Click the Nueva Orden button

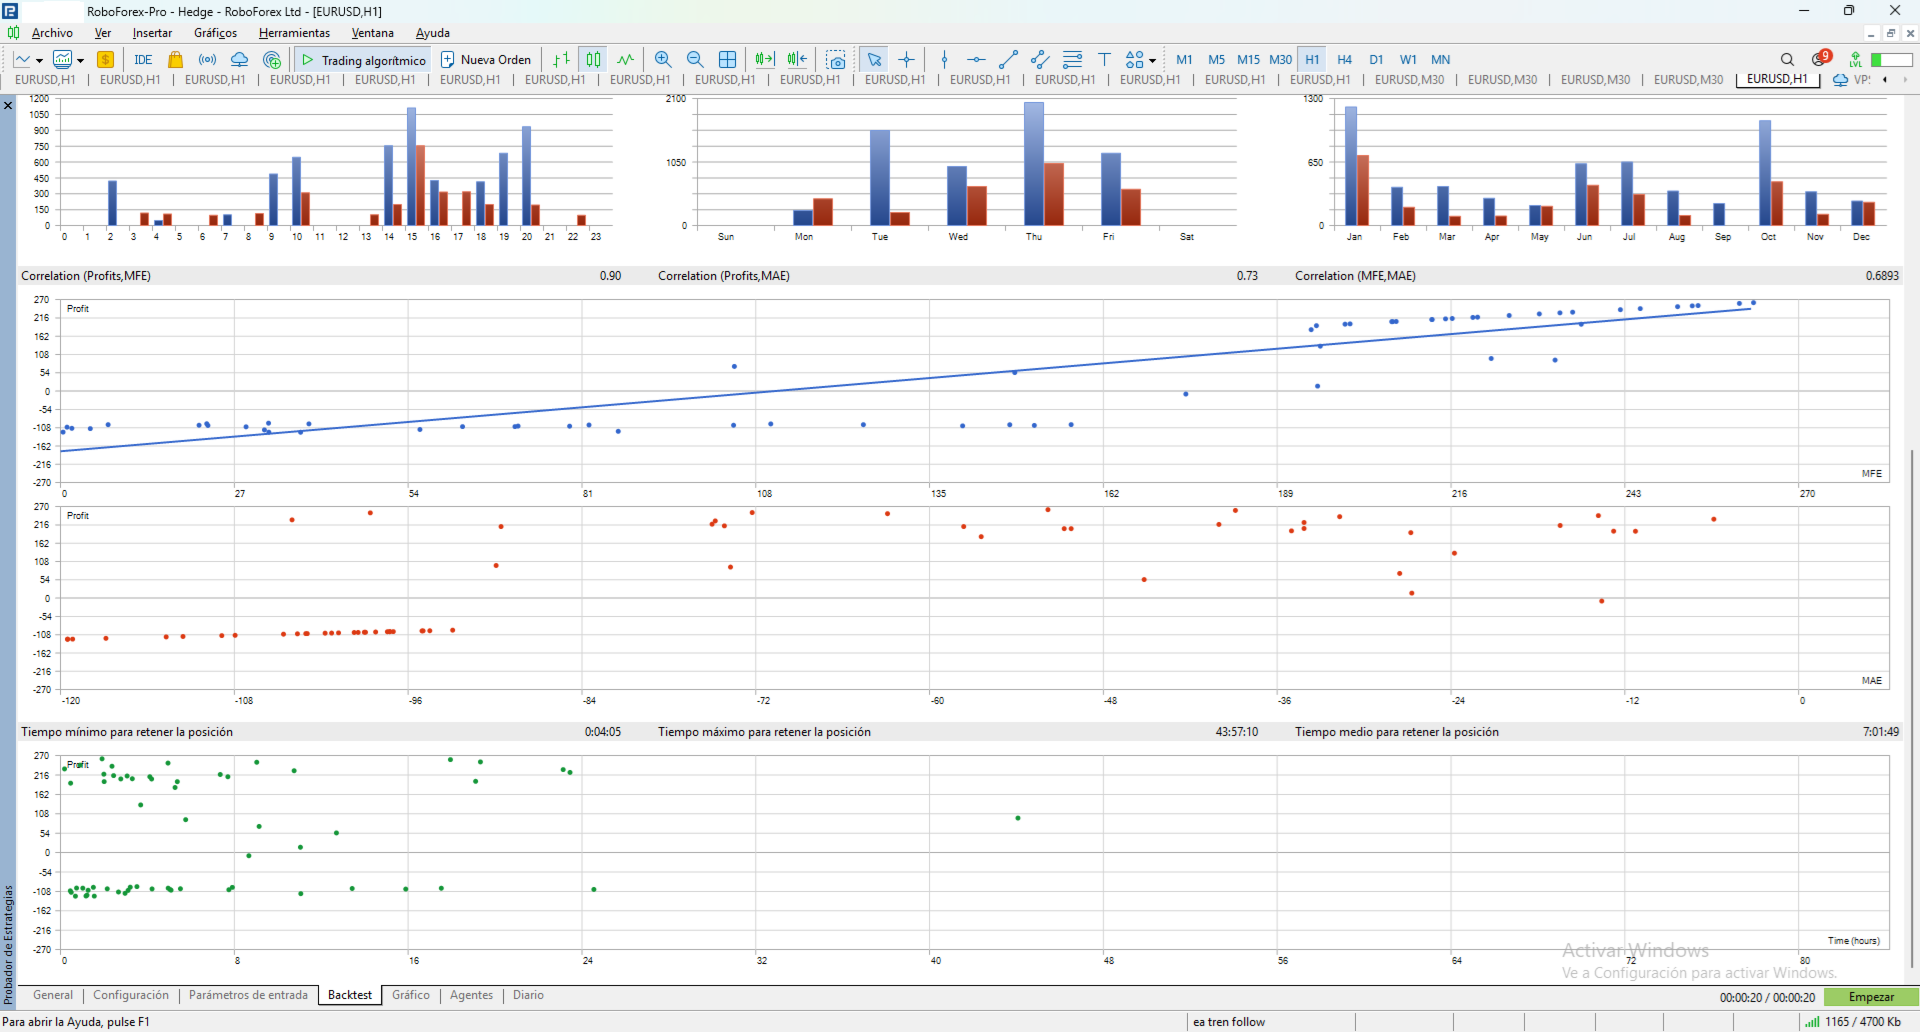click(x=486, y=60)
